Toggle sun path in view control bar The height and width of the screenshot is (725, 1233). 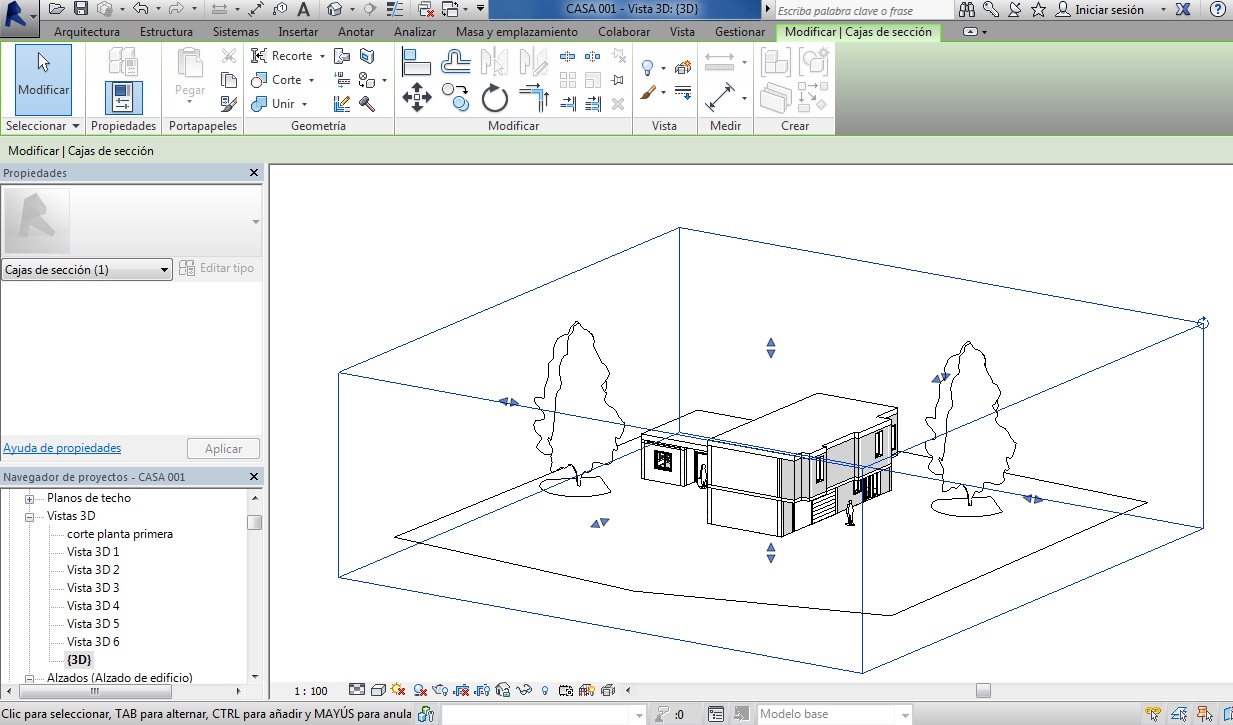click(398, 690)
